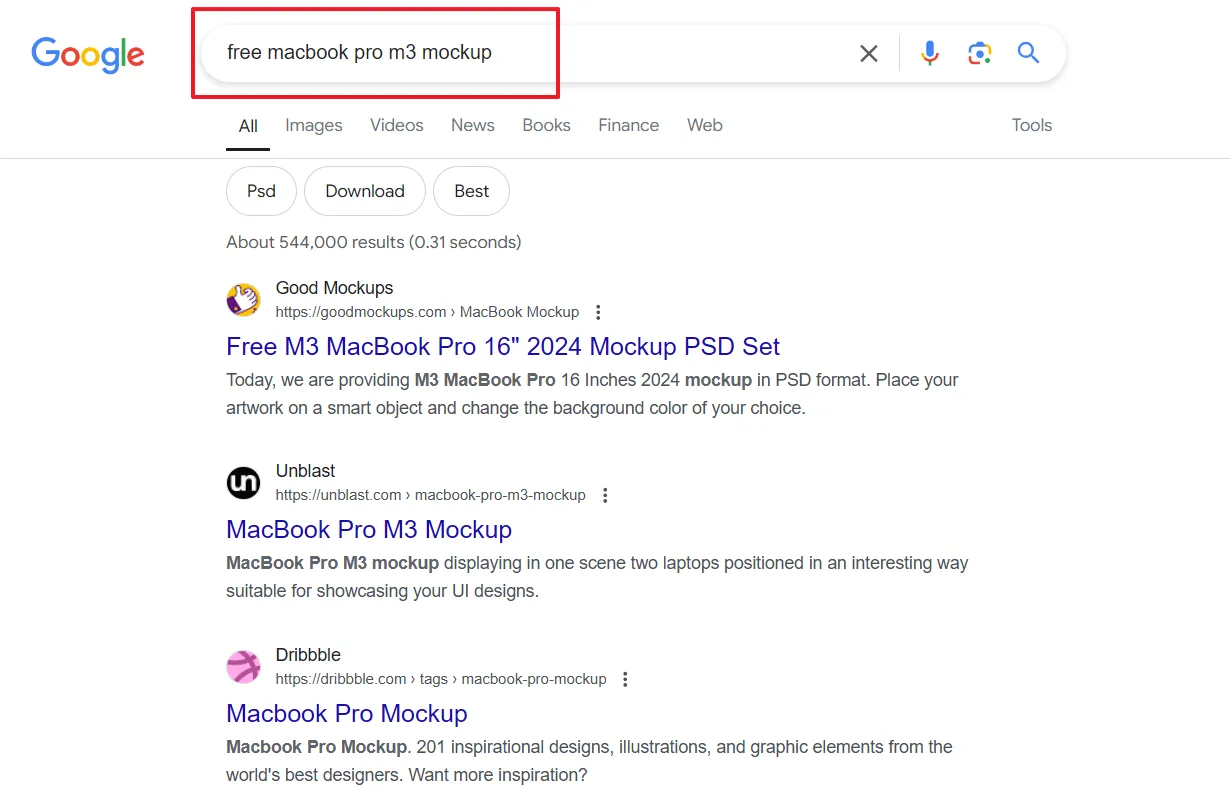
Task: Select the Psd filter chip
Action: click(x=261, y=191)
